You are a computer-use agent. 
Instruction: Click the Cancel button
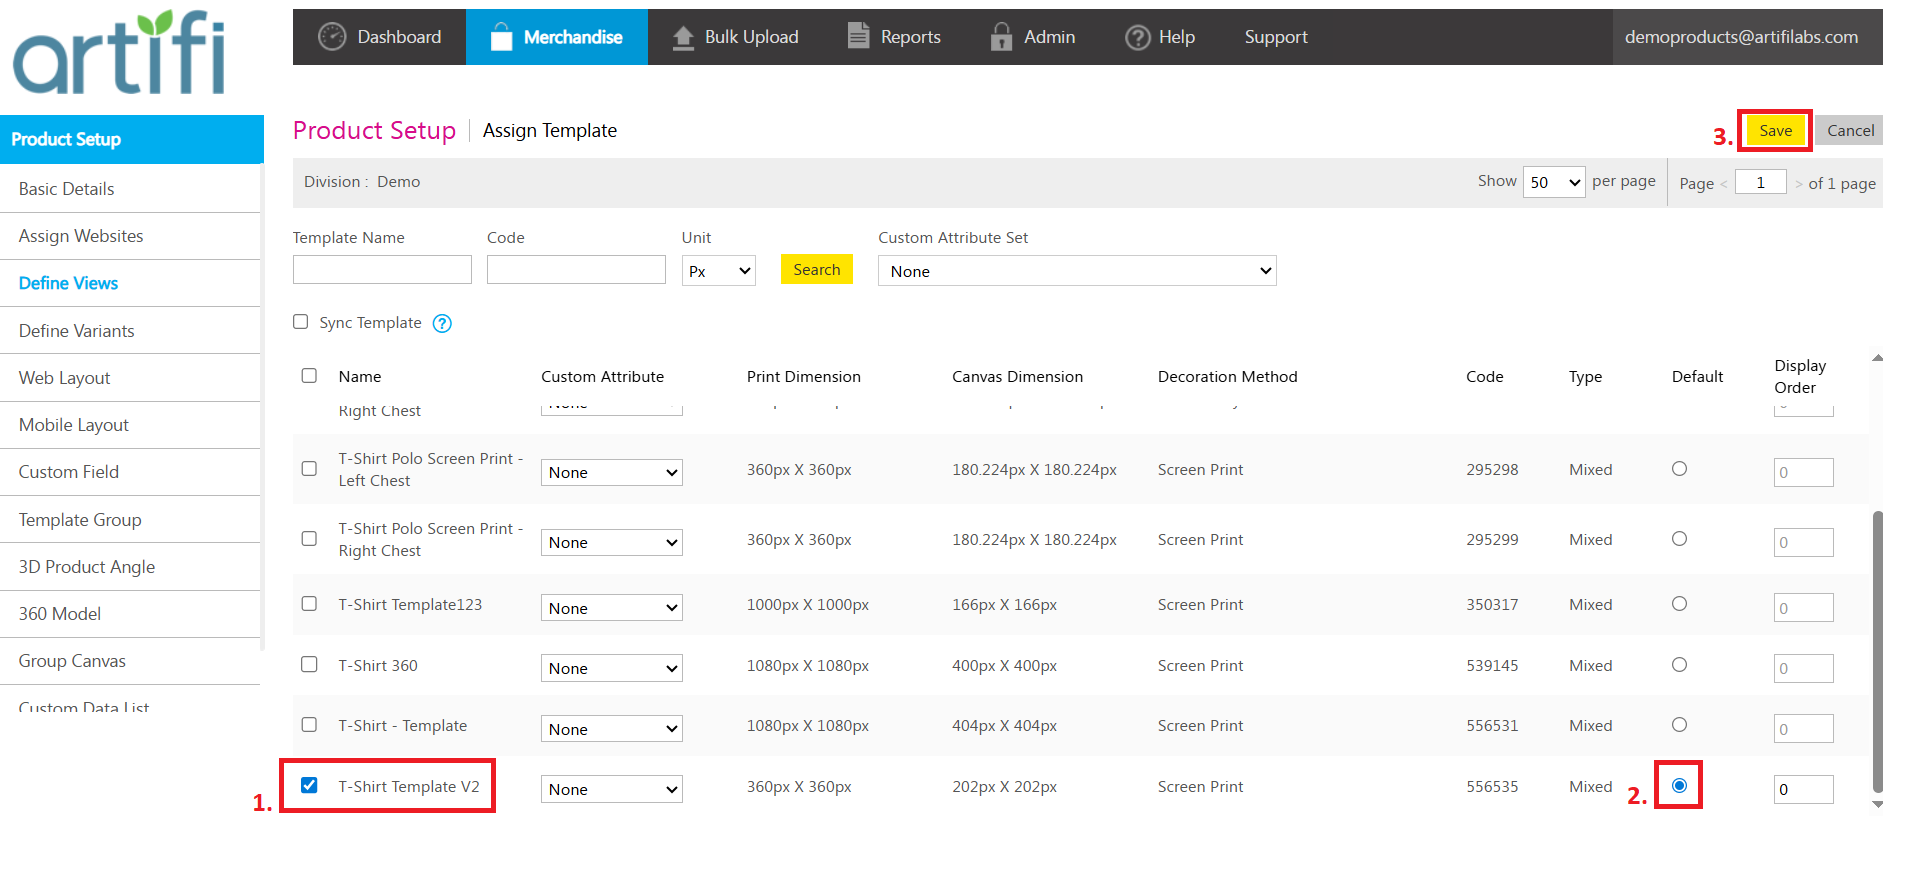1850,131
